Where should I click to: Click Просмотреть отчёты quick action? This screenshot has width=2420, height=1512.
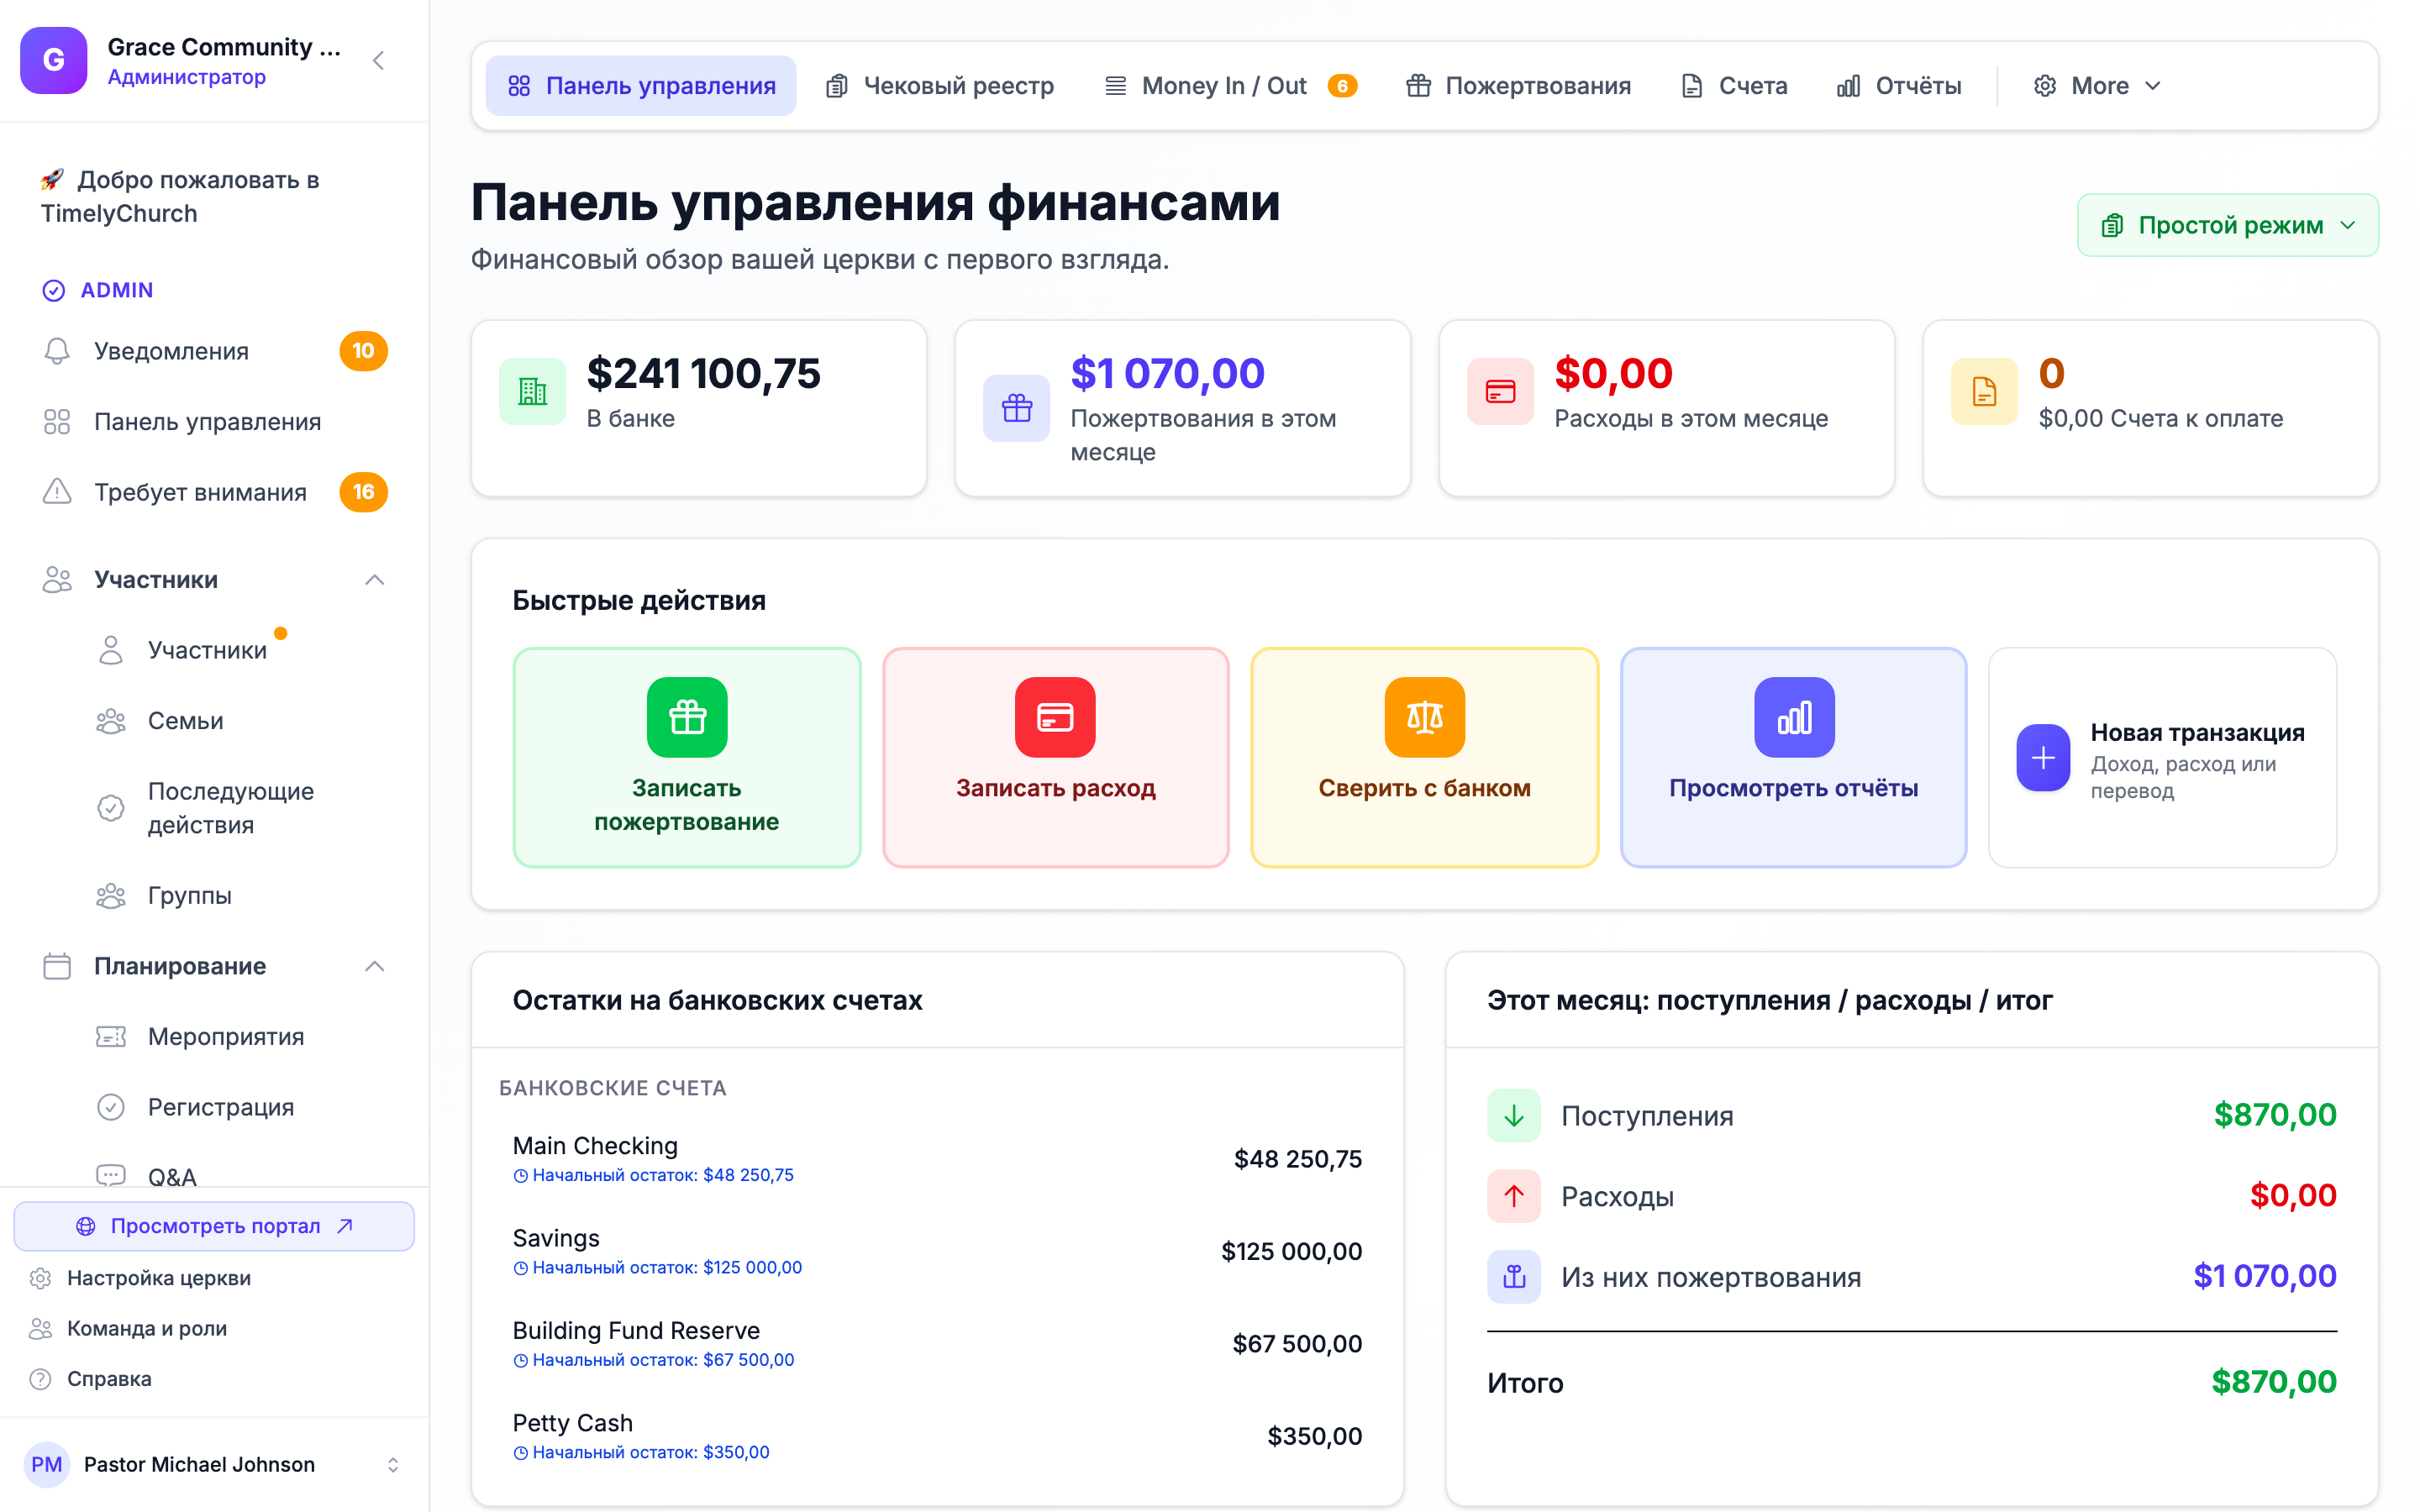coord(1793,757)
